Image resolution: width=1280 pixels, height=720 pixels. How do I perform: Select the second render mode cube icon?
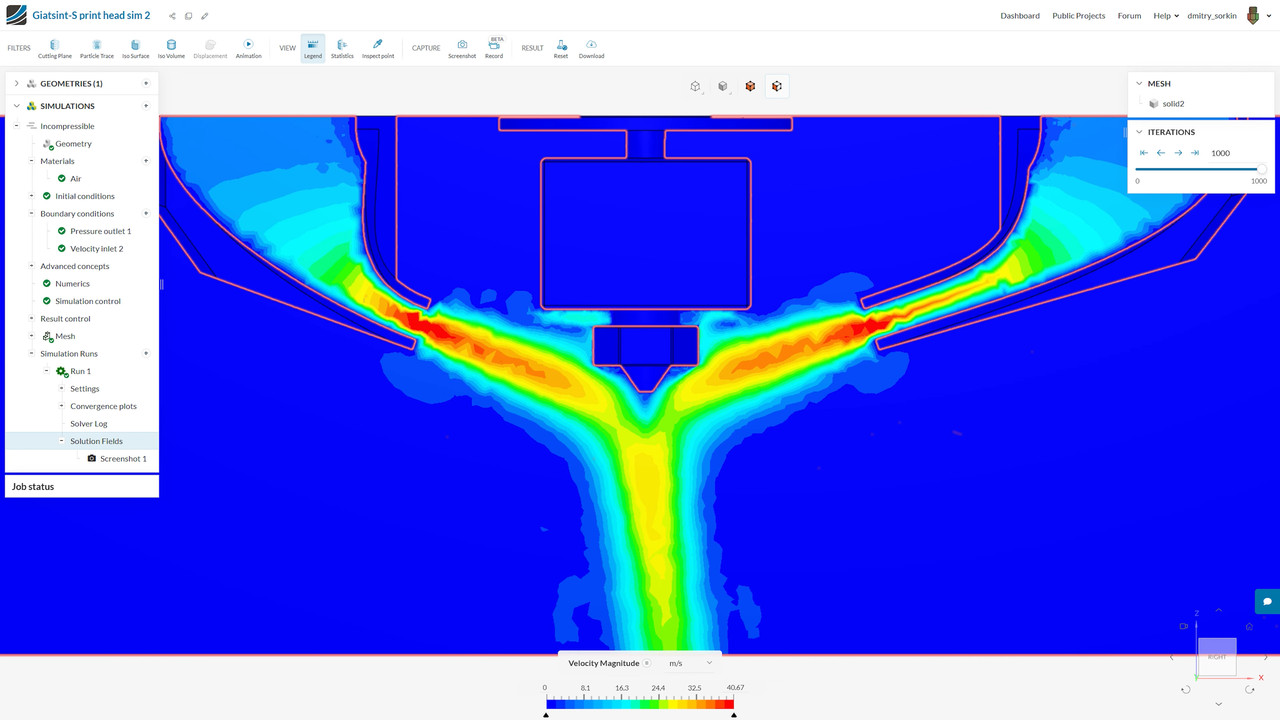pyautogui.click(x=722, y=86)
